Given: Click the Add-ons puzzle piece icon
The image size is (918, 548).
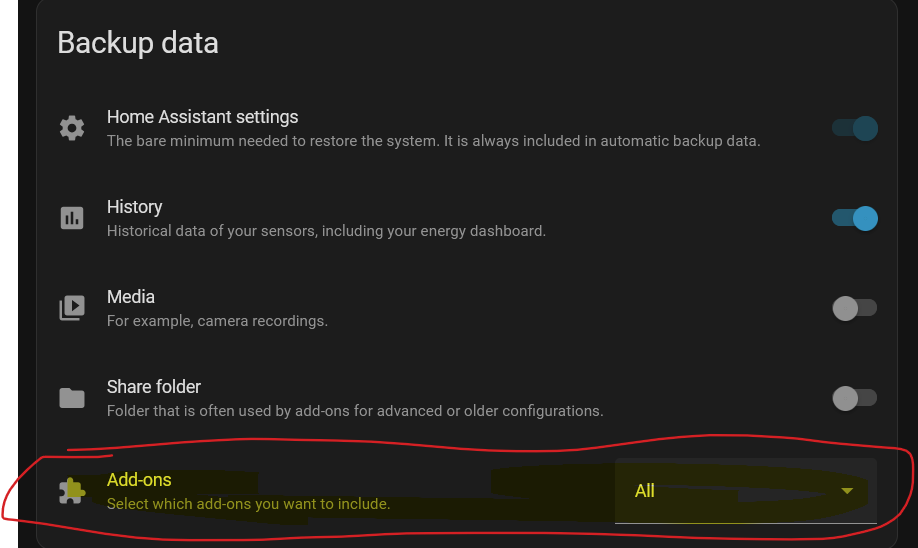Looking at the screenshot, I should pos(72,490).
